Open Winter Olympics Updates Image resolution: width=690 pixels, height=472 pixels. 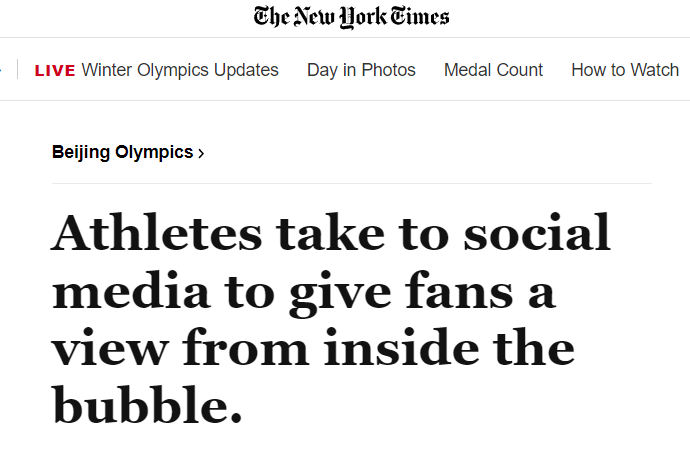(x=180, y=70)
